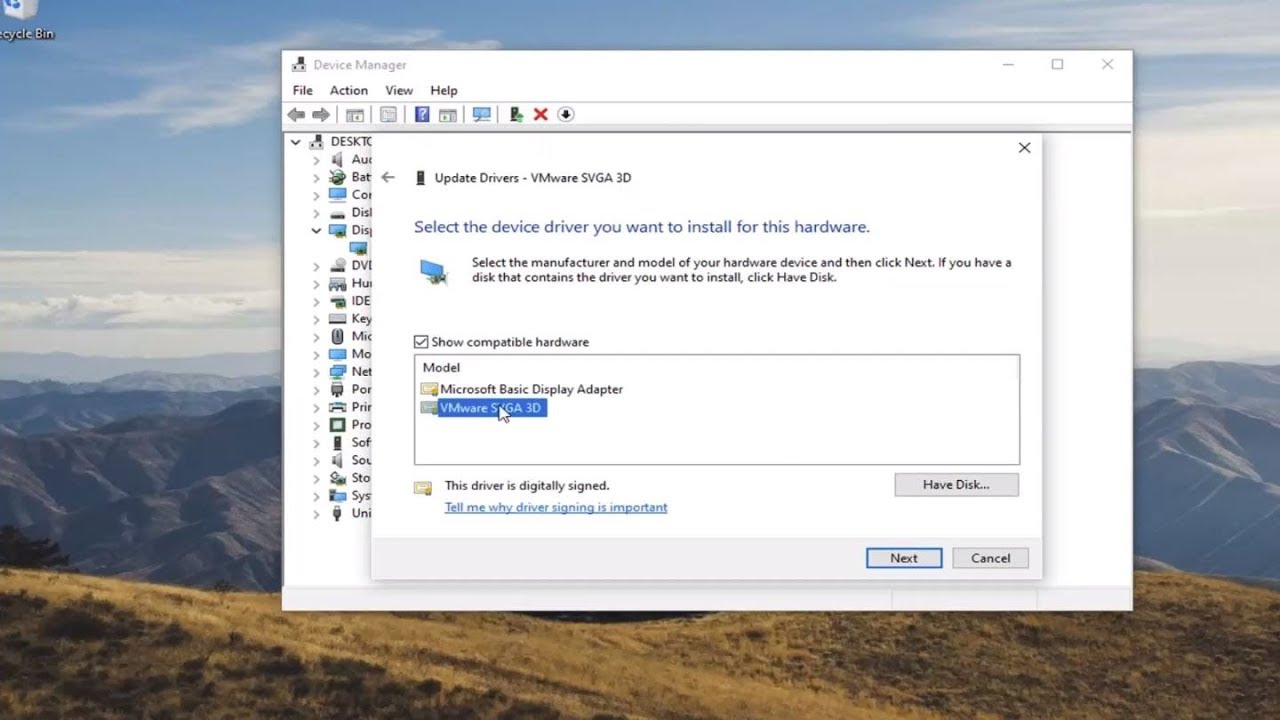This screenshot has width=1280, height=720.
Task: Expand the Monitors tree node chevron
Action: [x=316, y=354]
